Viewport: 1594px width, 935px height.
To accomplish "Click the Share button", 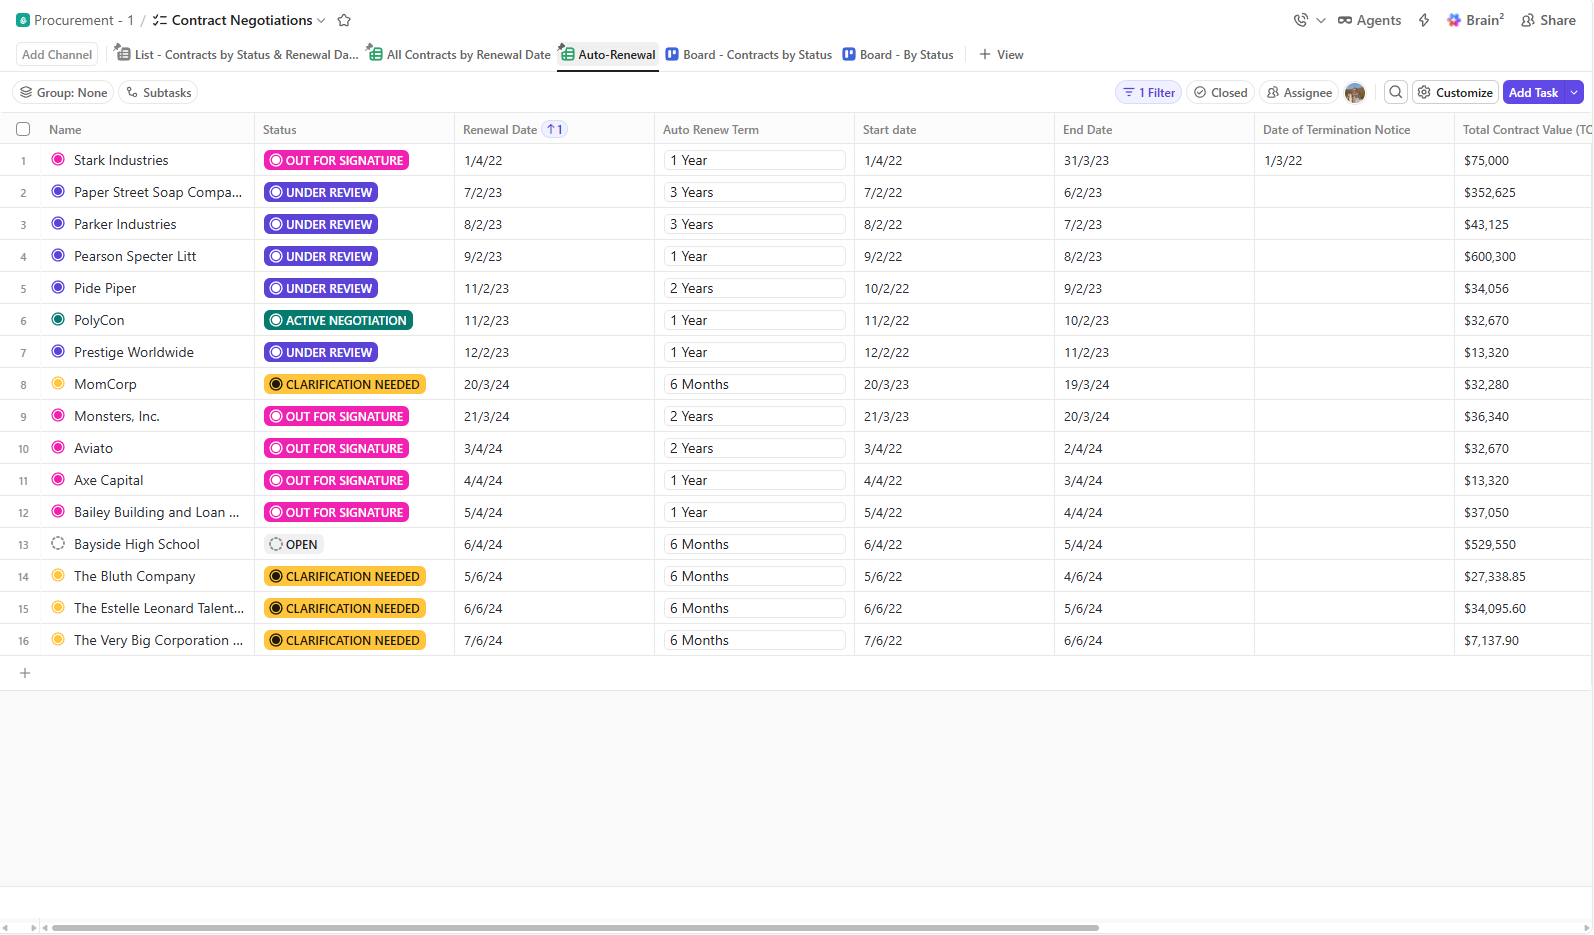I will pyautogui.click(x=1548, y=20).
